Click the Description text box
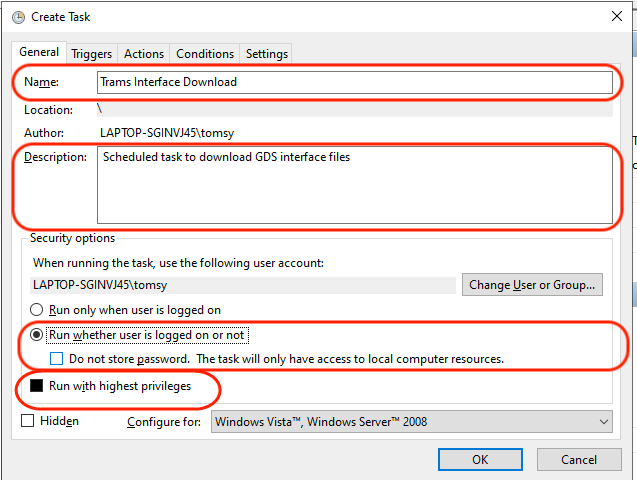Screen dimensions: 637x480 (x=355, y=185)
